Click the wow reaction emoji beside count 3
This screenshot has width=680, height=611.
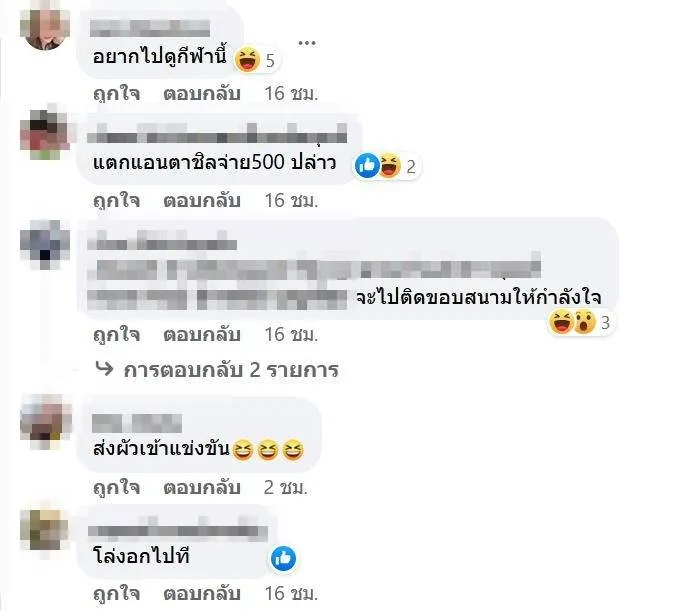click(x=584, y=322)
